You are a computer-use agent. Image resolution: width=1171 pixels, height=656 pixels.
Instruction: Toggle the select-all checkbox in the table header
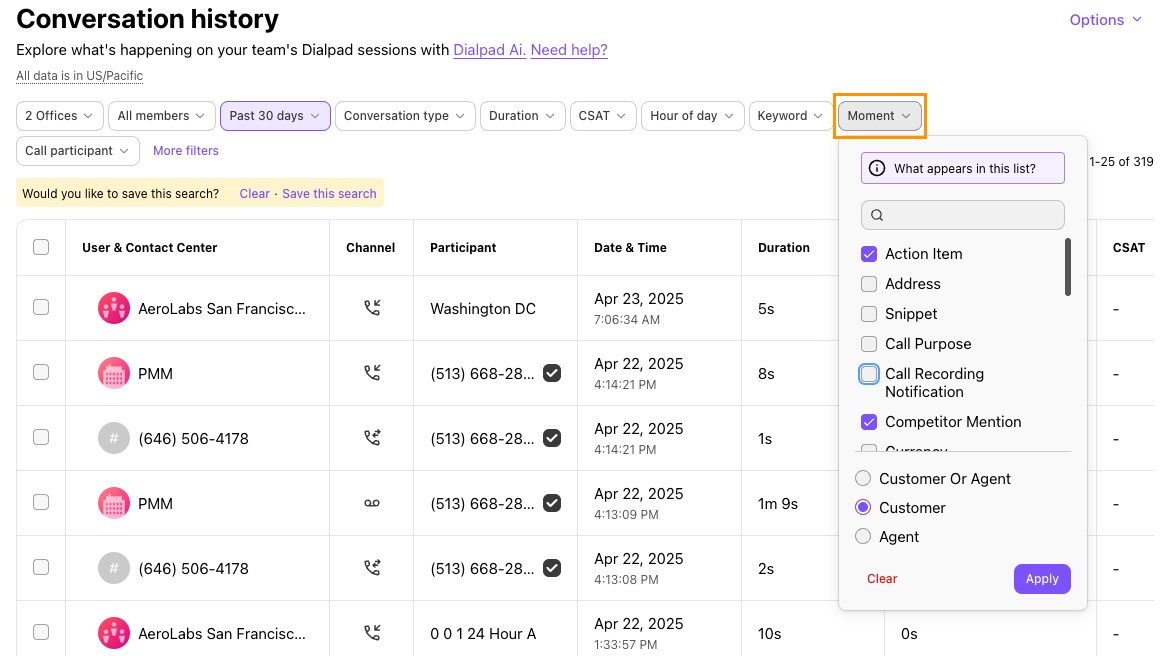(x=41, y=247)
